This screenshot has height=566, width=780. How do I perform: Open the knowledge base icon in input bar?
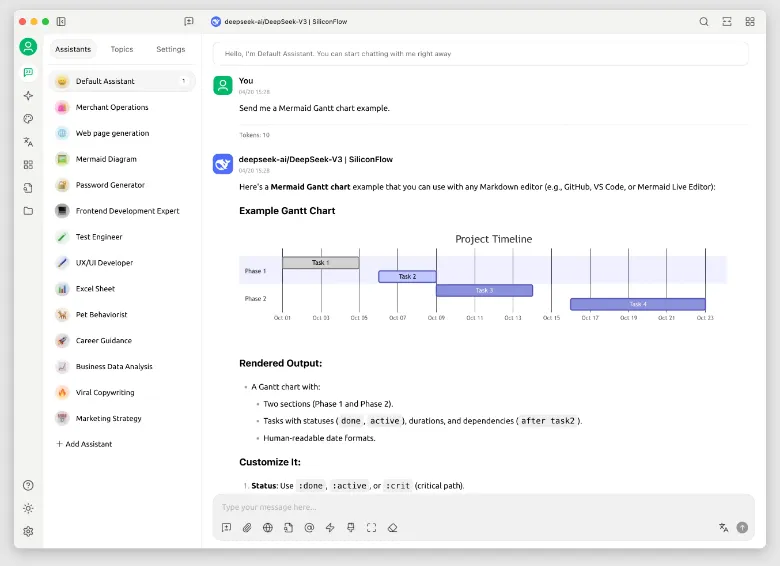coord(288,527)
